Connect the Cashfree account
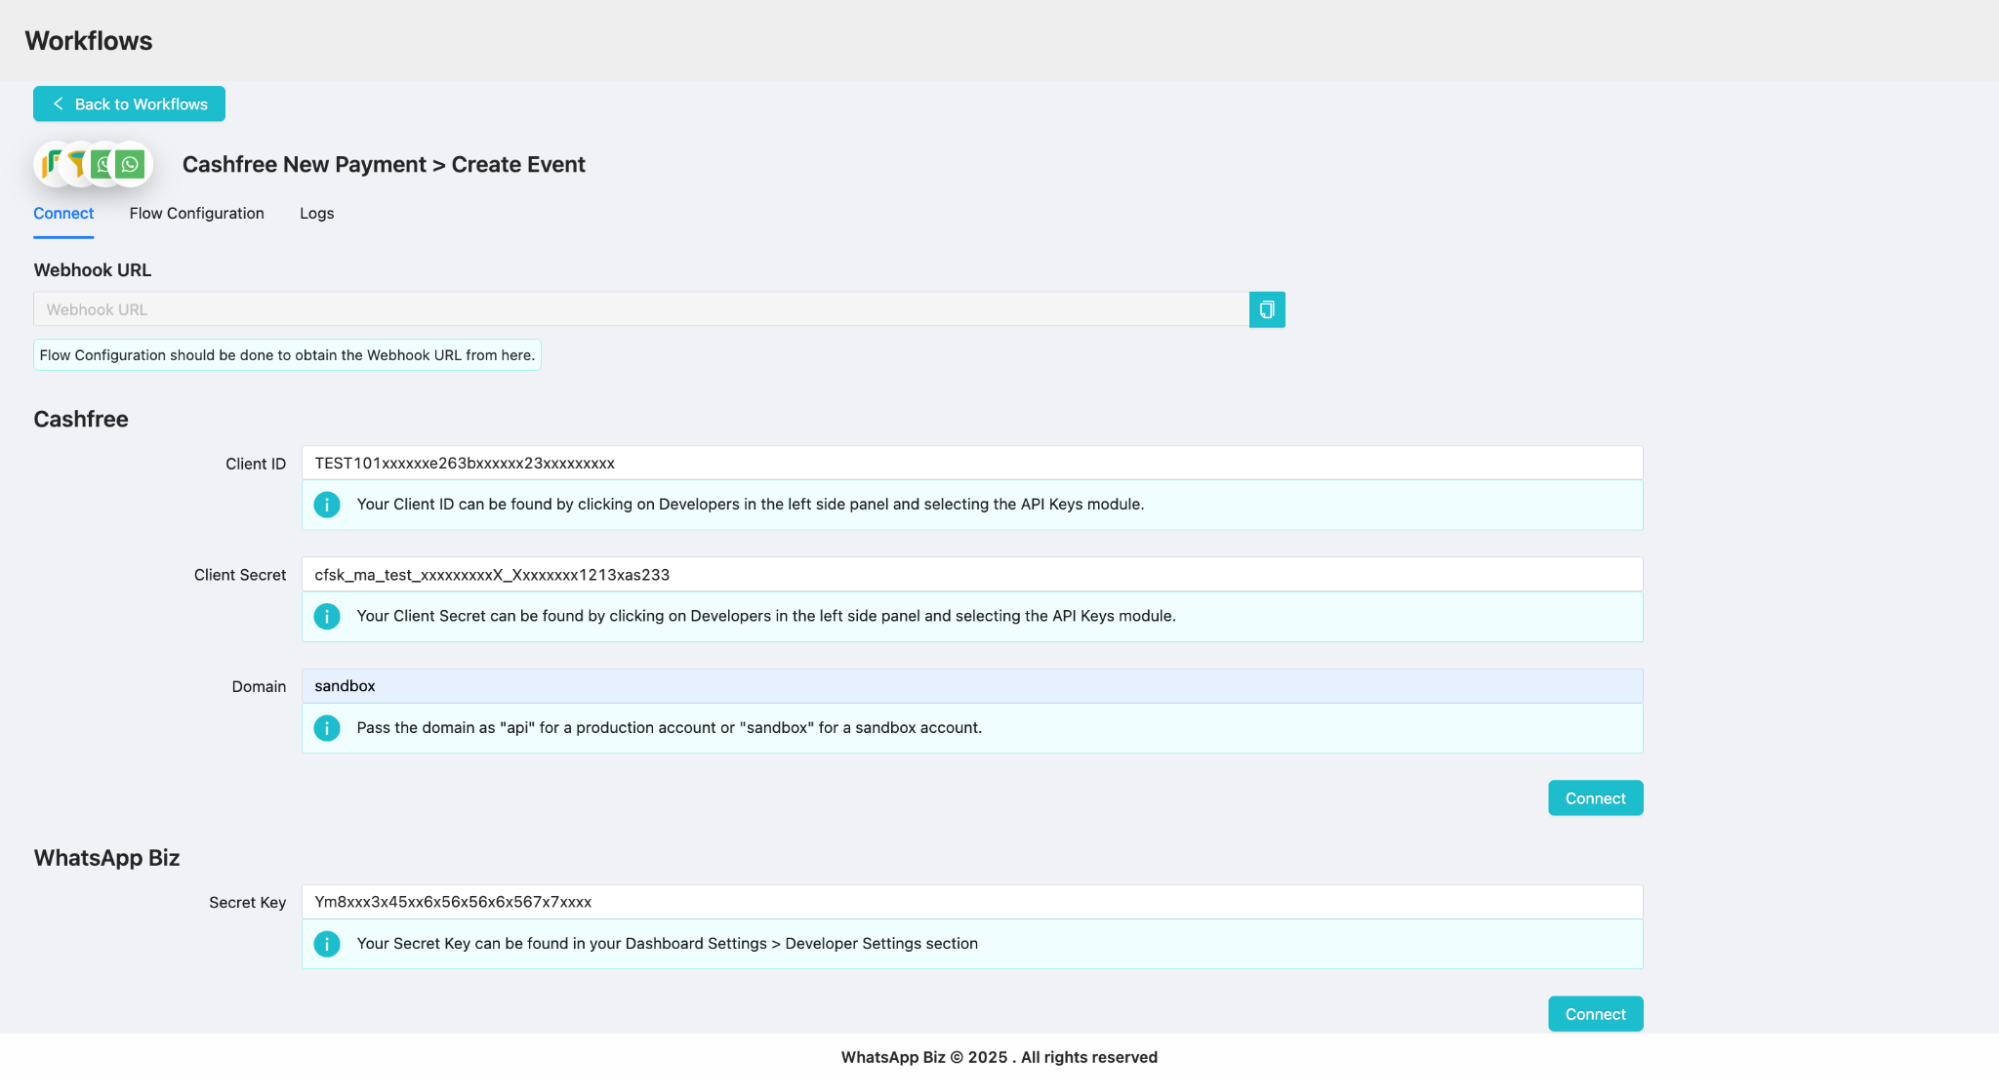Viewport: 1999px width, 1079px height. pyautogui.click(x=1595, y=798)
